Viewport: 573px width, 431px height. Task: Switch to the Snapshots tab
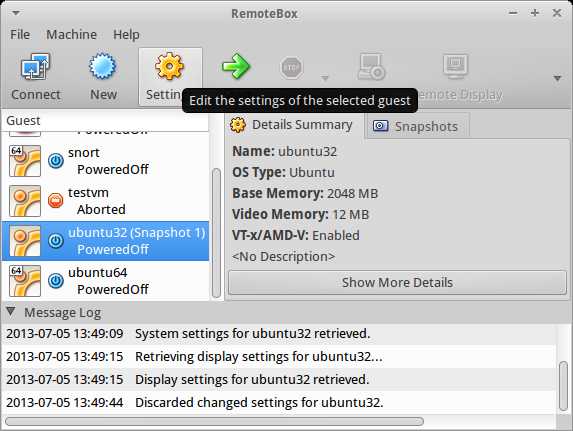click(417, 126)
